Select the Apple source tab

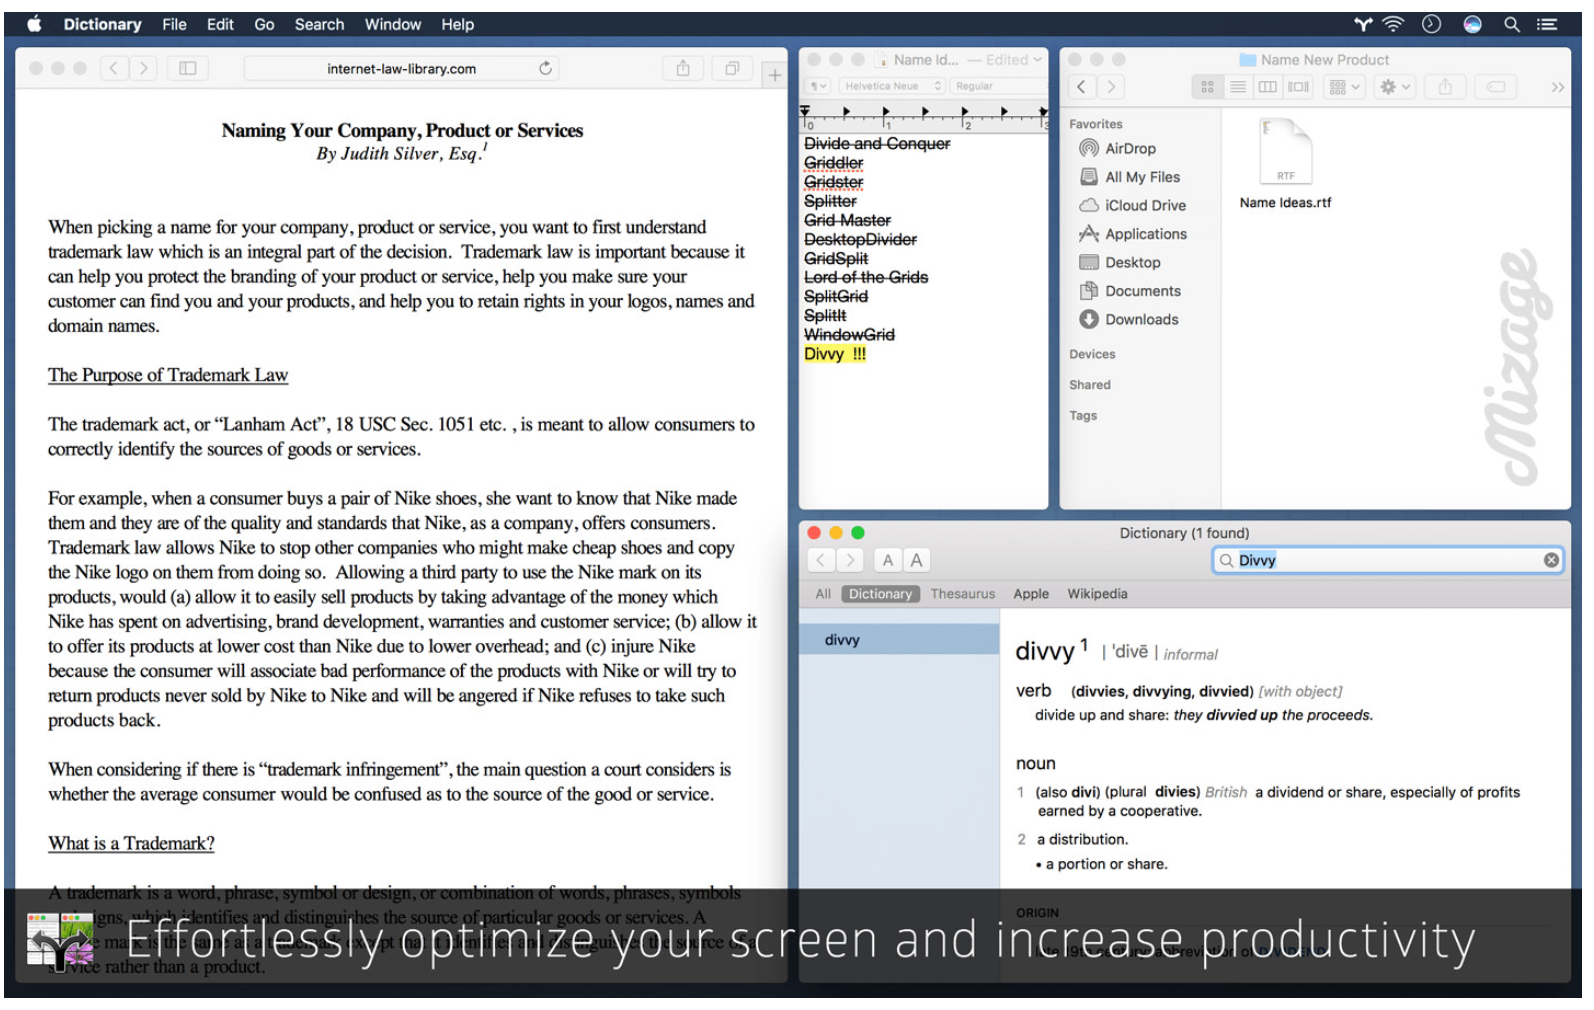click(x=1031, y=594)
